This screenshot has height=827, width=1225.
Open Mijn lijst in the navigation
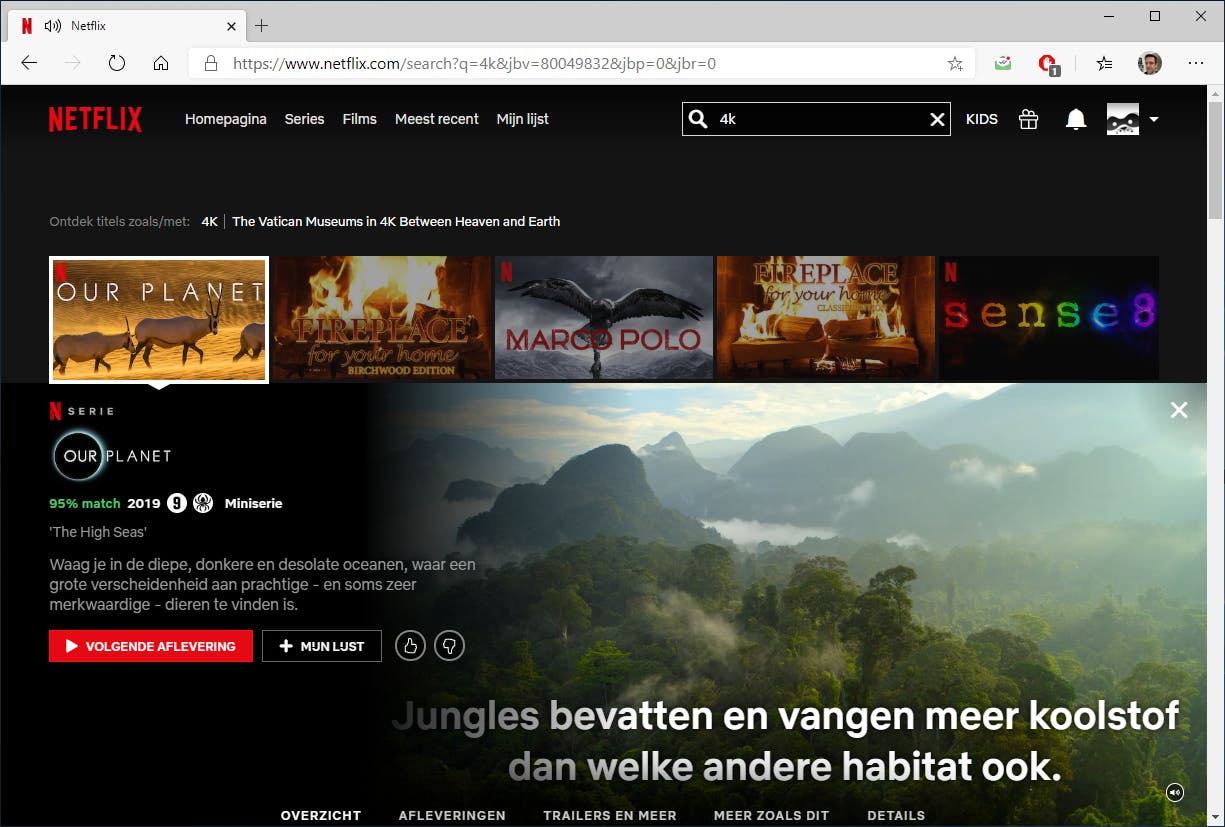click(523, 119)
